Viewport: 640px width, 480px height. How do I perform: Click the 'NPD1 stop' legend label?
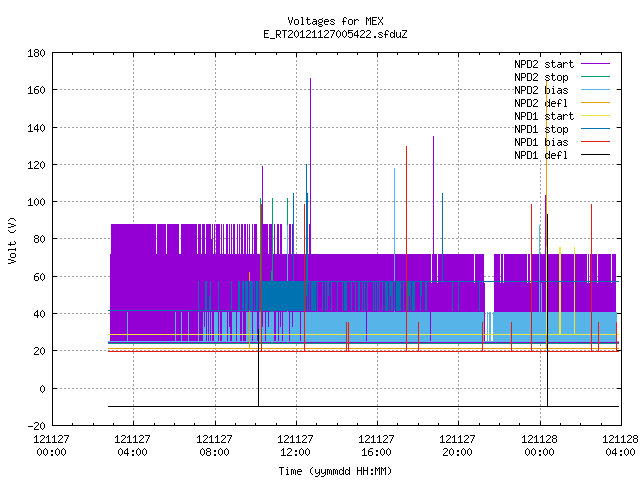point(541,129)
